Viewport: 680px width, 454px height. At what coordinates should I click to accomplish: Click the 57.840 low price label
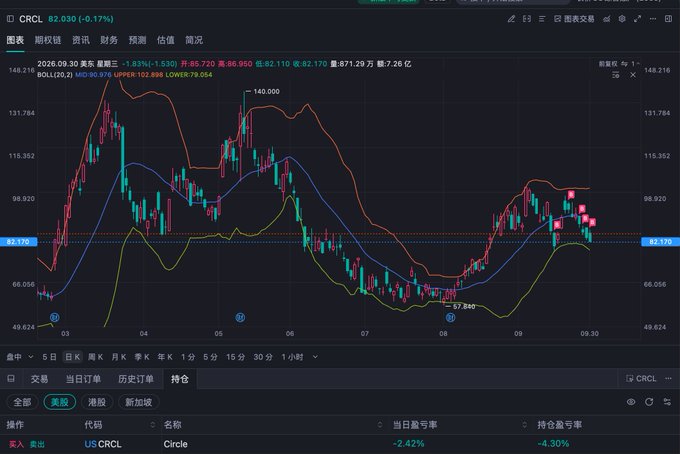tap(464, 307)
